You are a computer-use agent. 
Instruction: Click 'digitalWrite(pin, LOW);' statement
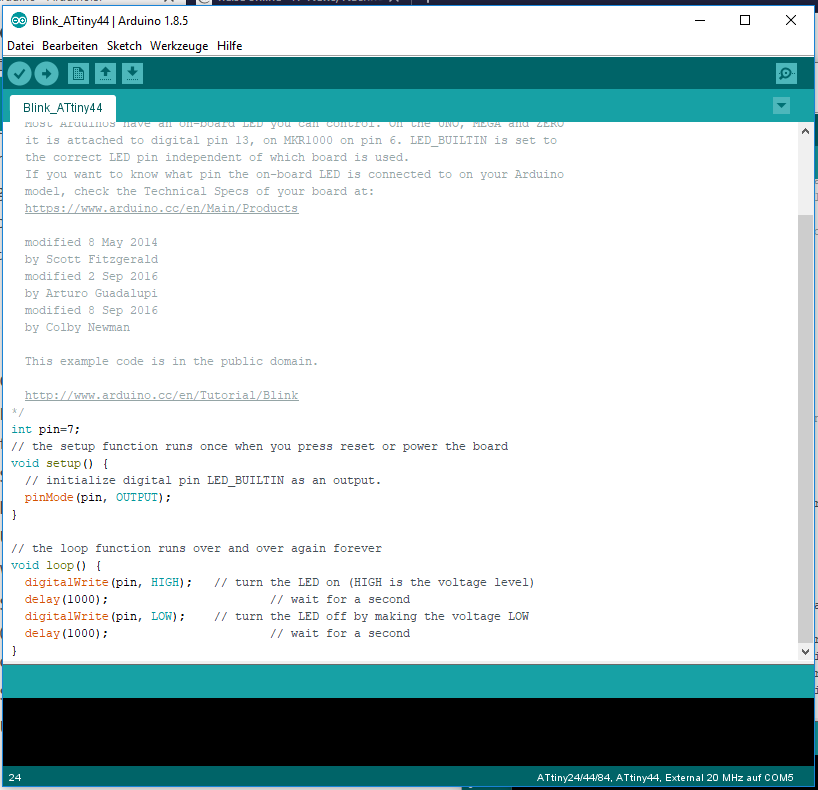[105, 616]
